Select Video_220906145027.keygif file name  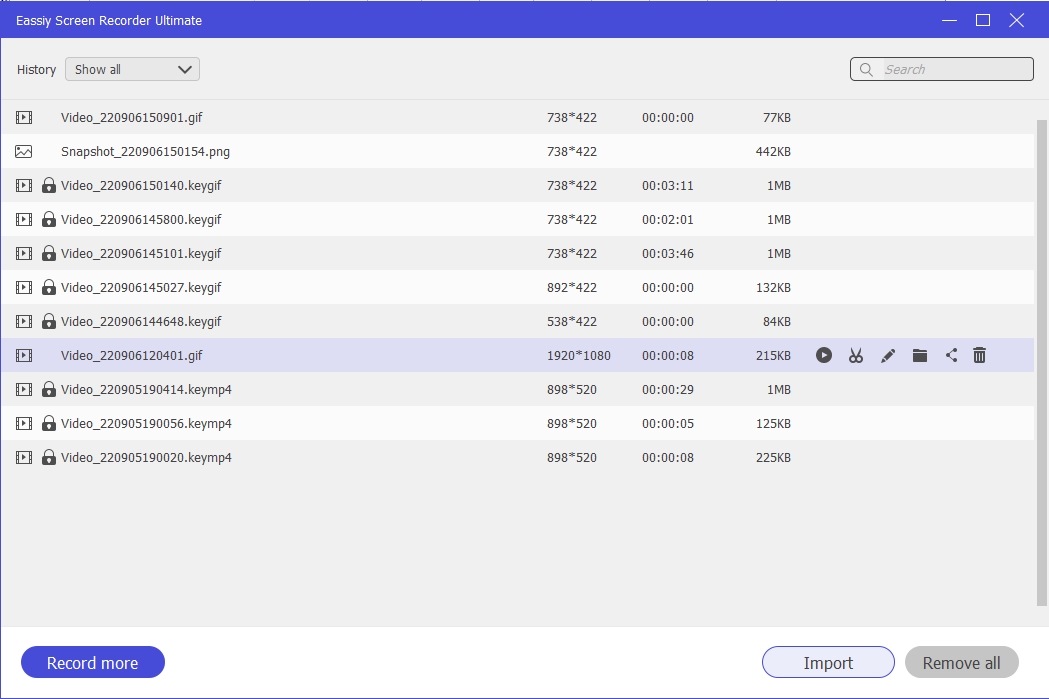[x=141, y=288]
